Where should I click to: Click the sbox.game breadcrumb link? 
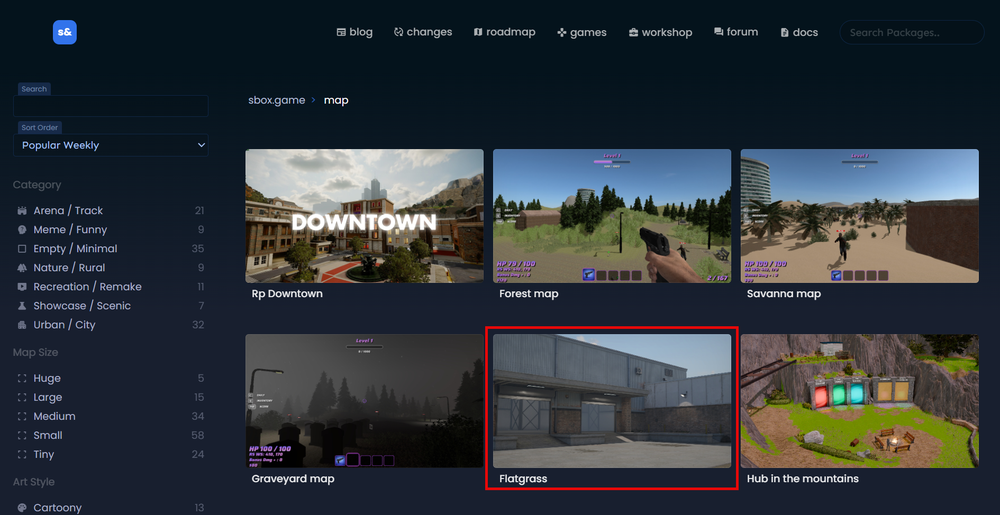277,100
